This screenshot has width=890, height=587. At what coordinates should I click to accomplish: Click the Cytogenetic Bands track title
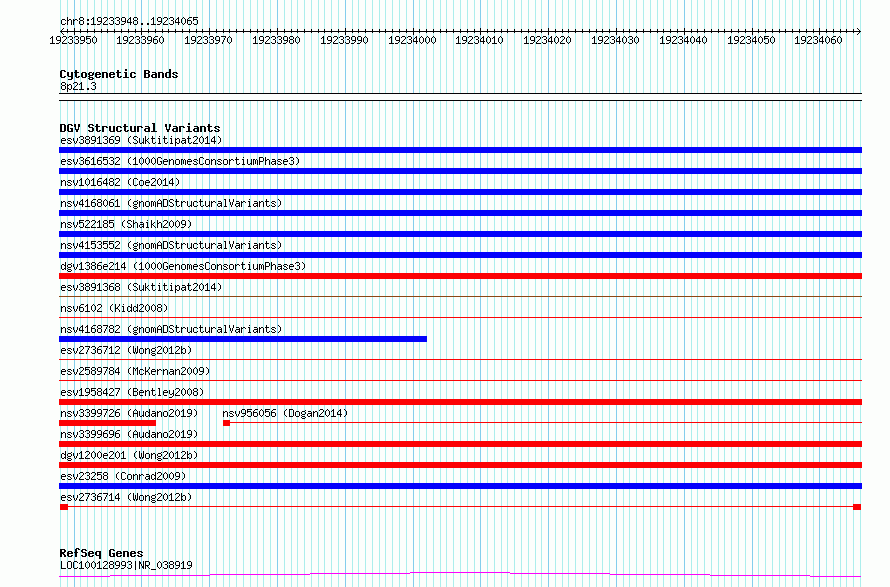(x=119, y=74)
